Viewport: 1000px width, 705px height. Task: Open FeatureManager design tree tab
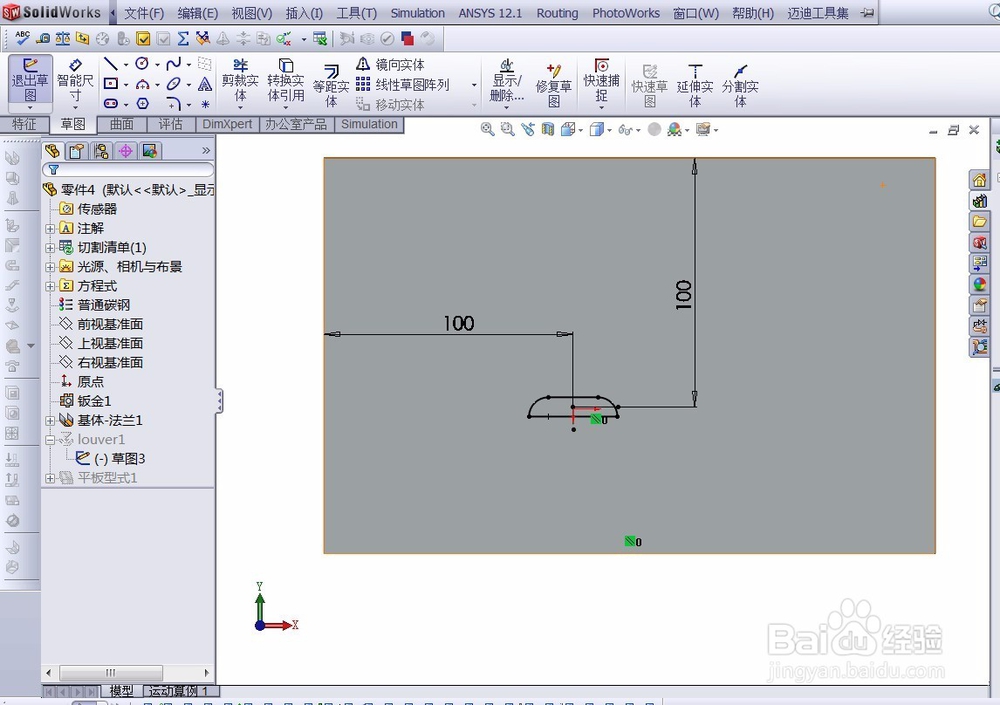tap(52, 151)
